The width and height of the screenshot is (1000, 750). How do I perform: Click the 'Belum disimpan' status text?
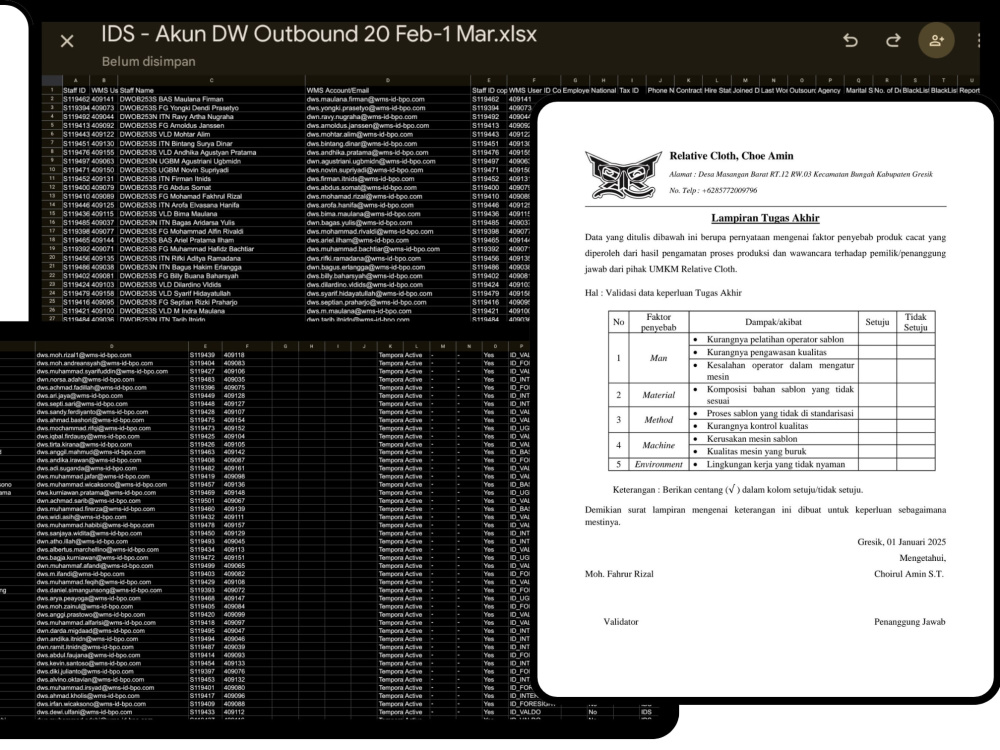(x=149, y=62)
